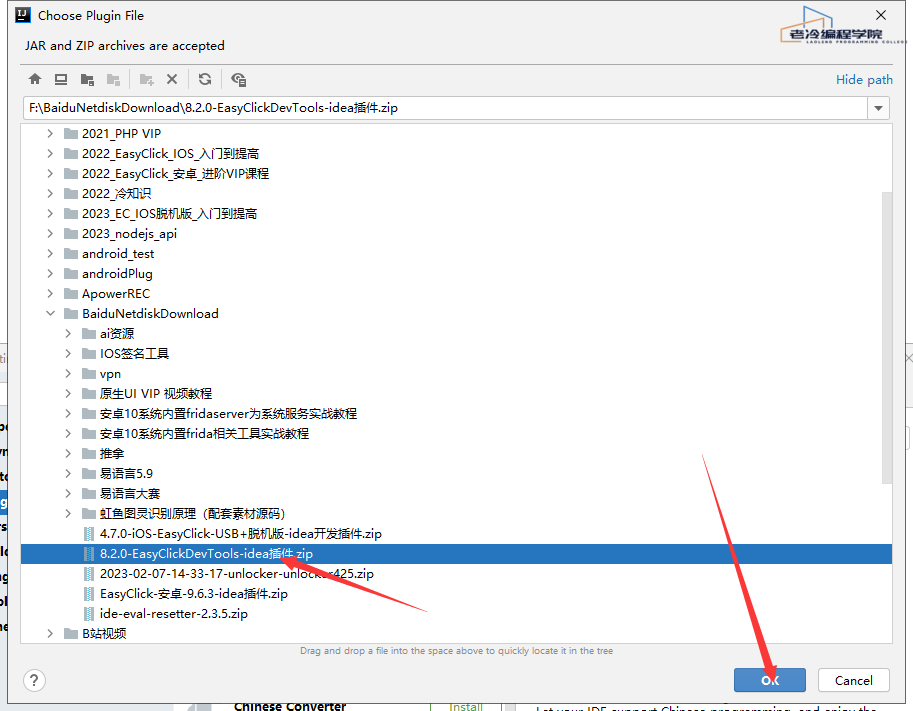
Task: Click the folder icon beside vpn
Action: tap(89, 373)
